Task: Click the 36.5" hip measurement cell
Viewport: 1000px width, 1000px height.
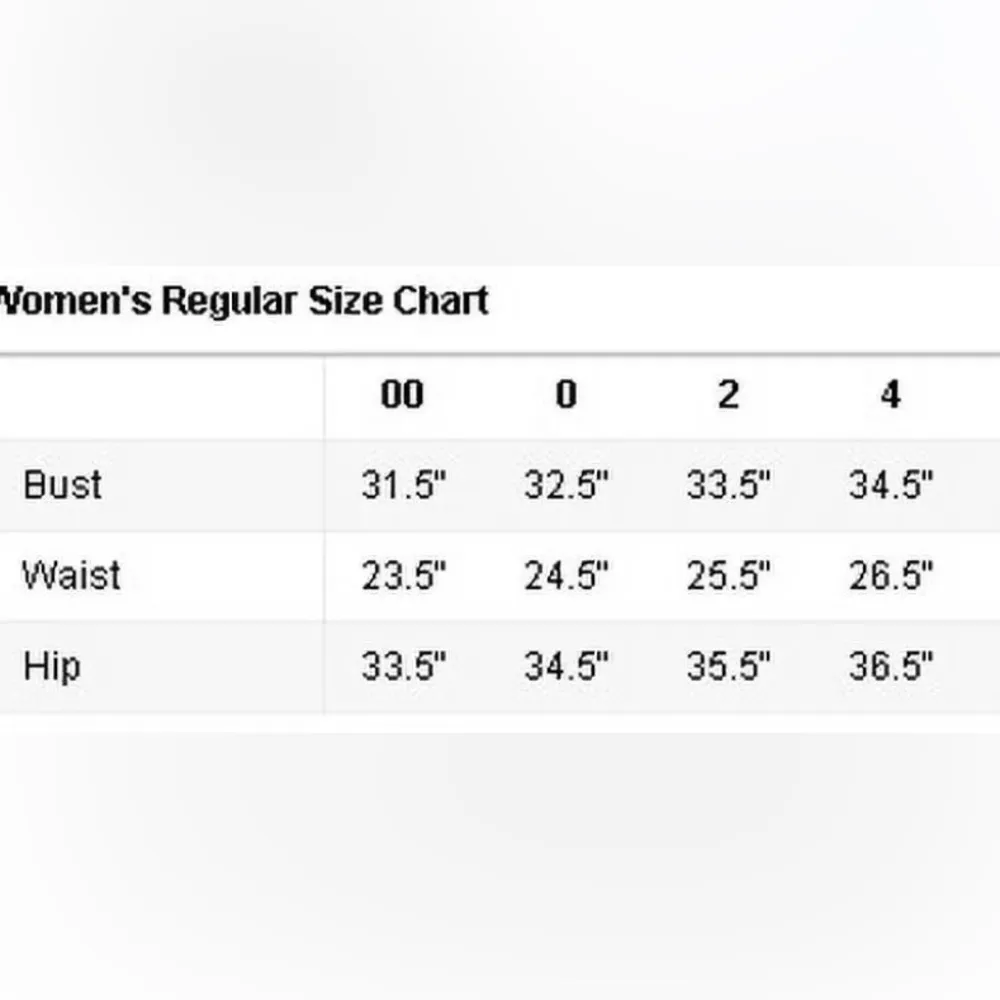Action: click(x=891, y=666)
